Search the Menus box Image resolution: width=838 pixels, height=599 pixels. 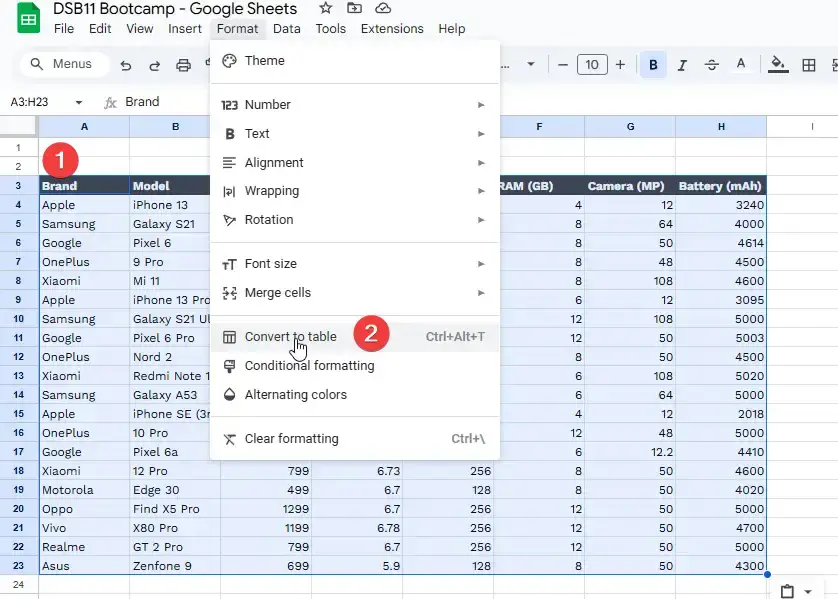(x=65, y=64)
